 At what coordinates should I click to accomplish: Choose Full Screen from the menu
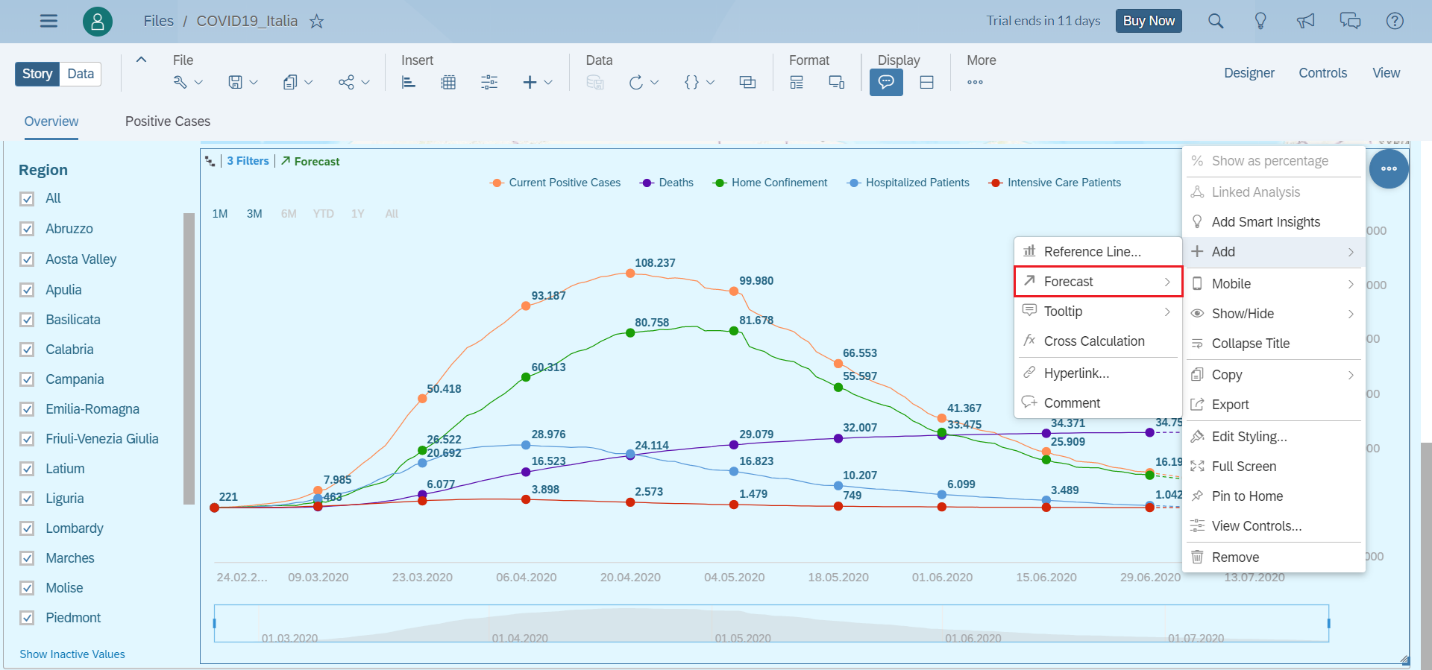1273,466
